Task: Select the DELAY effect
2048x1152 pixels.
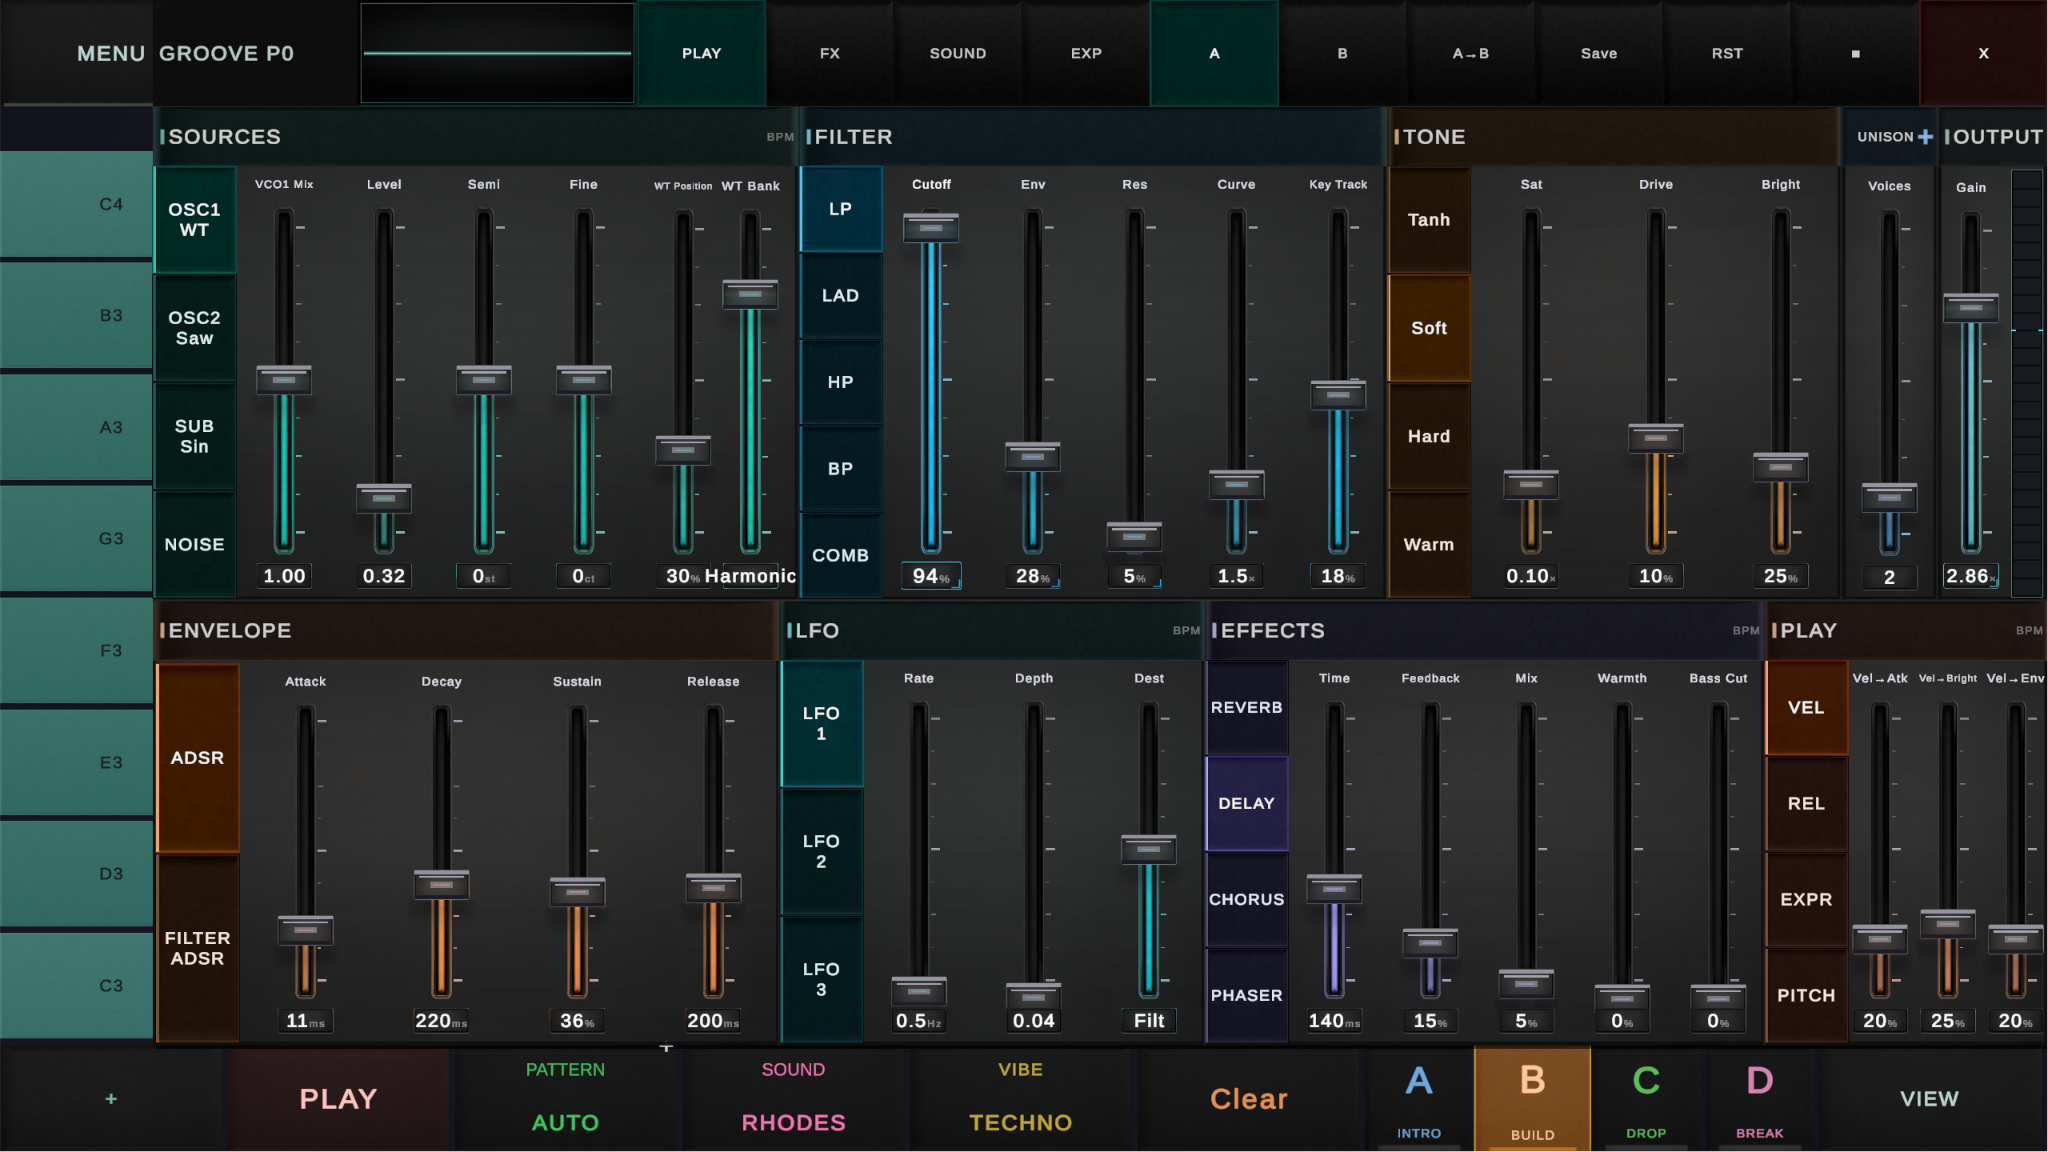Action: 1247,803
